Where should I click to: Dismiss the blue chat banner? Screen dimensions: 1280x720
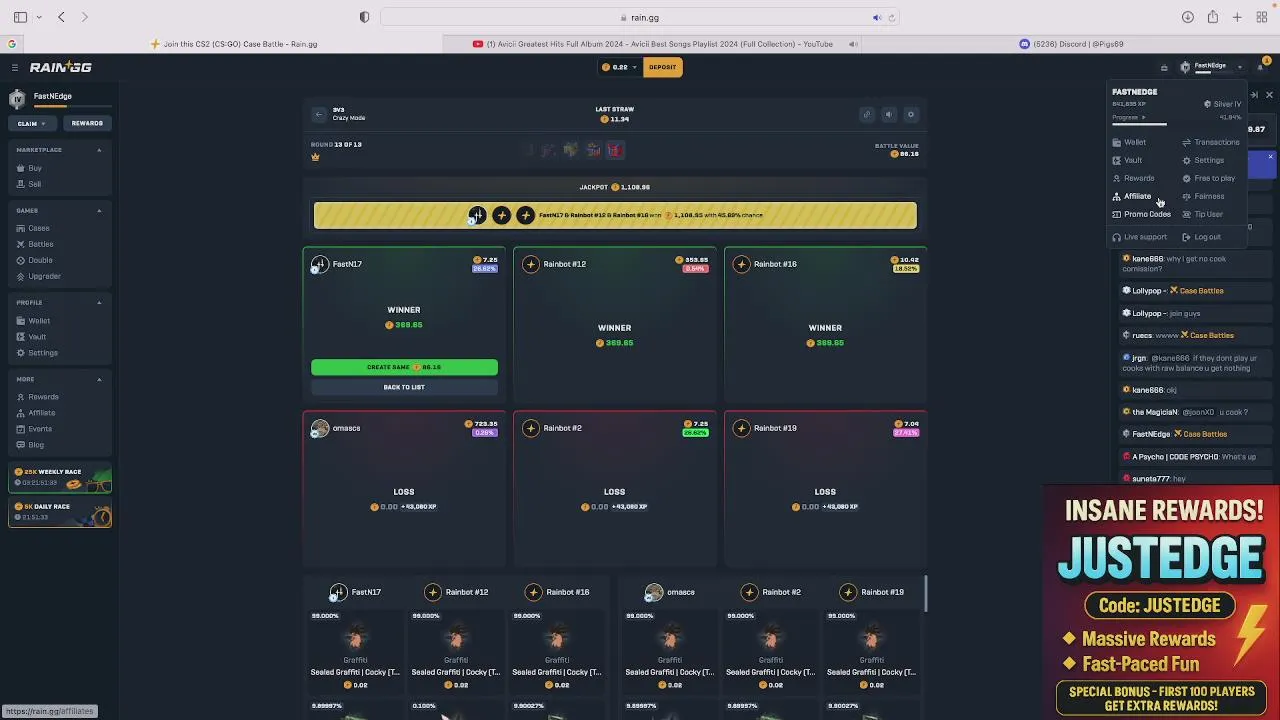point(1270,157)
